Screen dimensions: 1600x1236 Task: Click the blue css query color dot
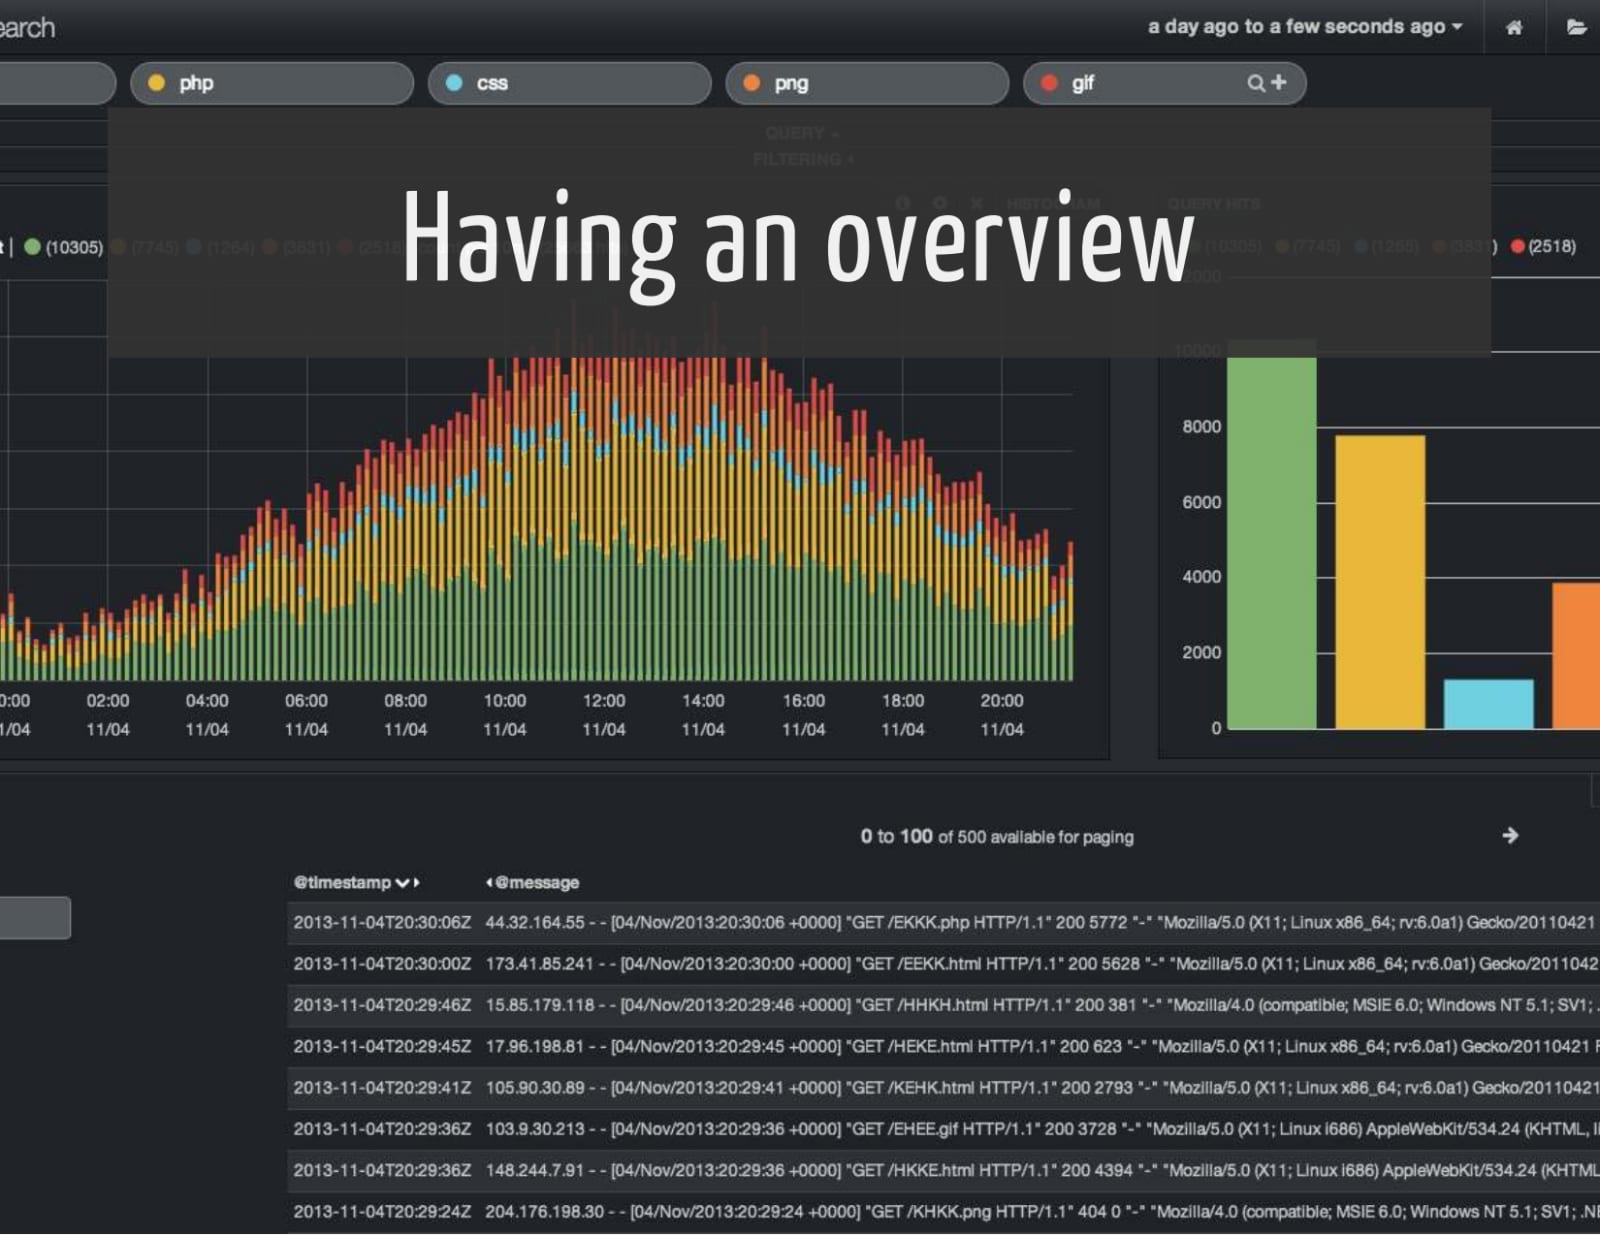[x=454, y=83]
